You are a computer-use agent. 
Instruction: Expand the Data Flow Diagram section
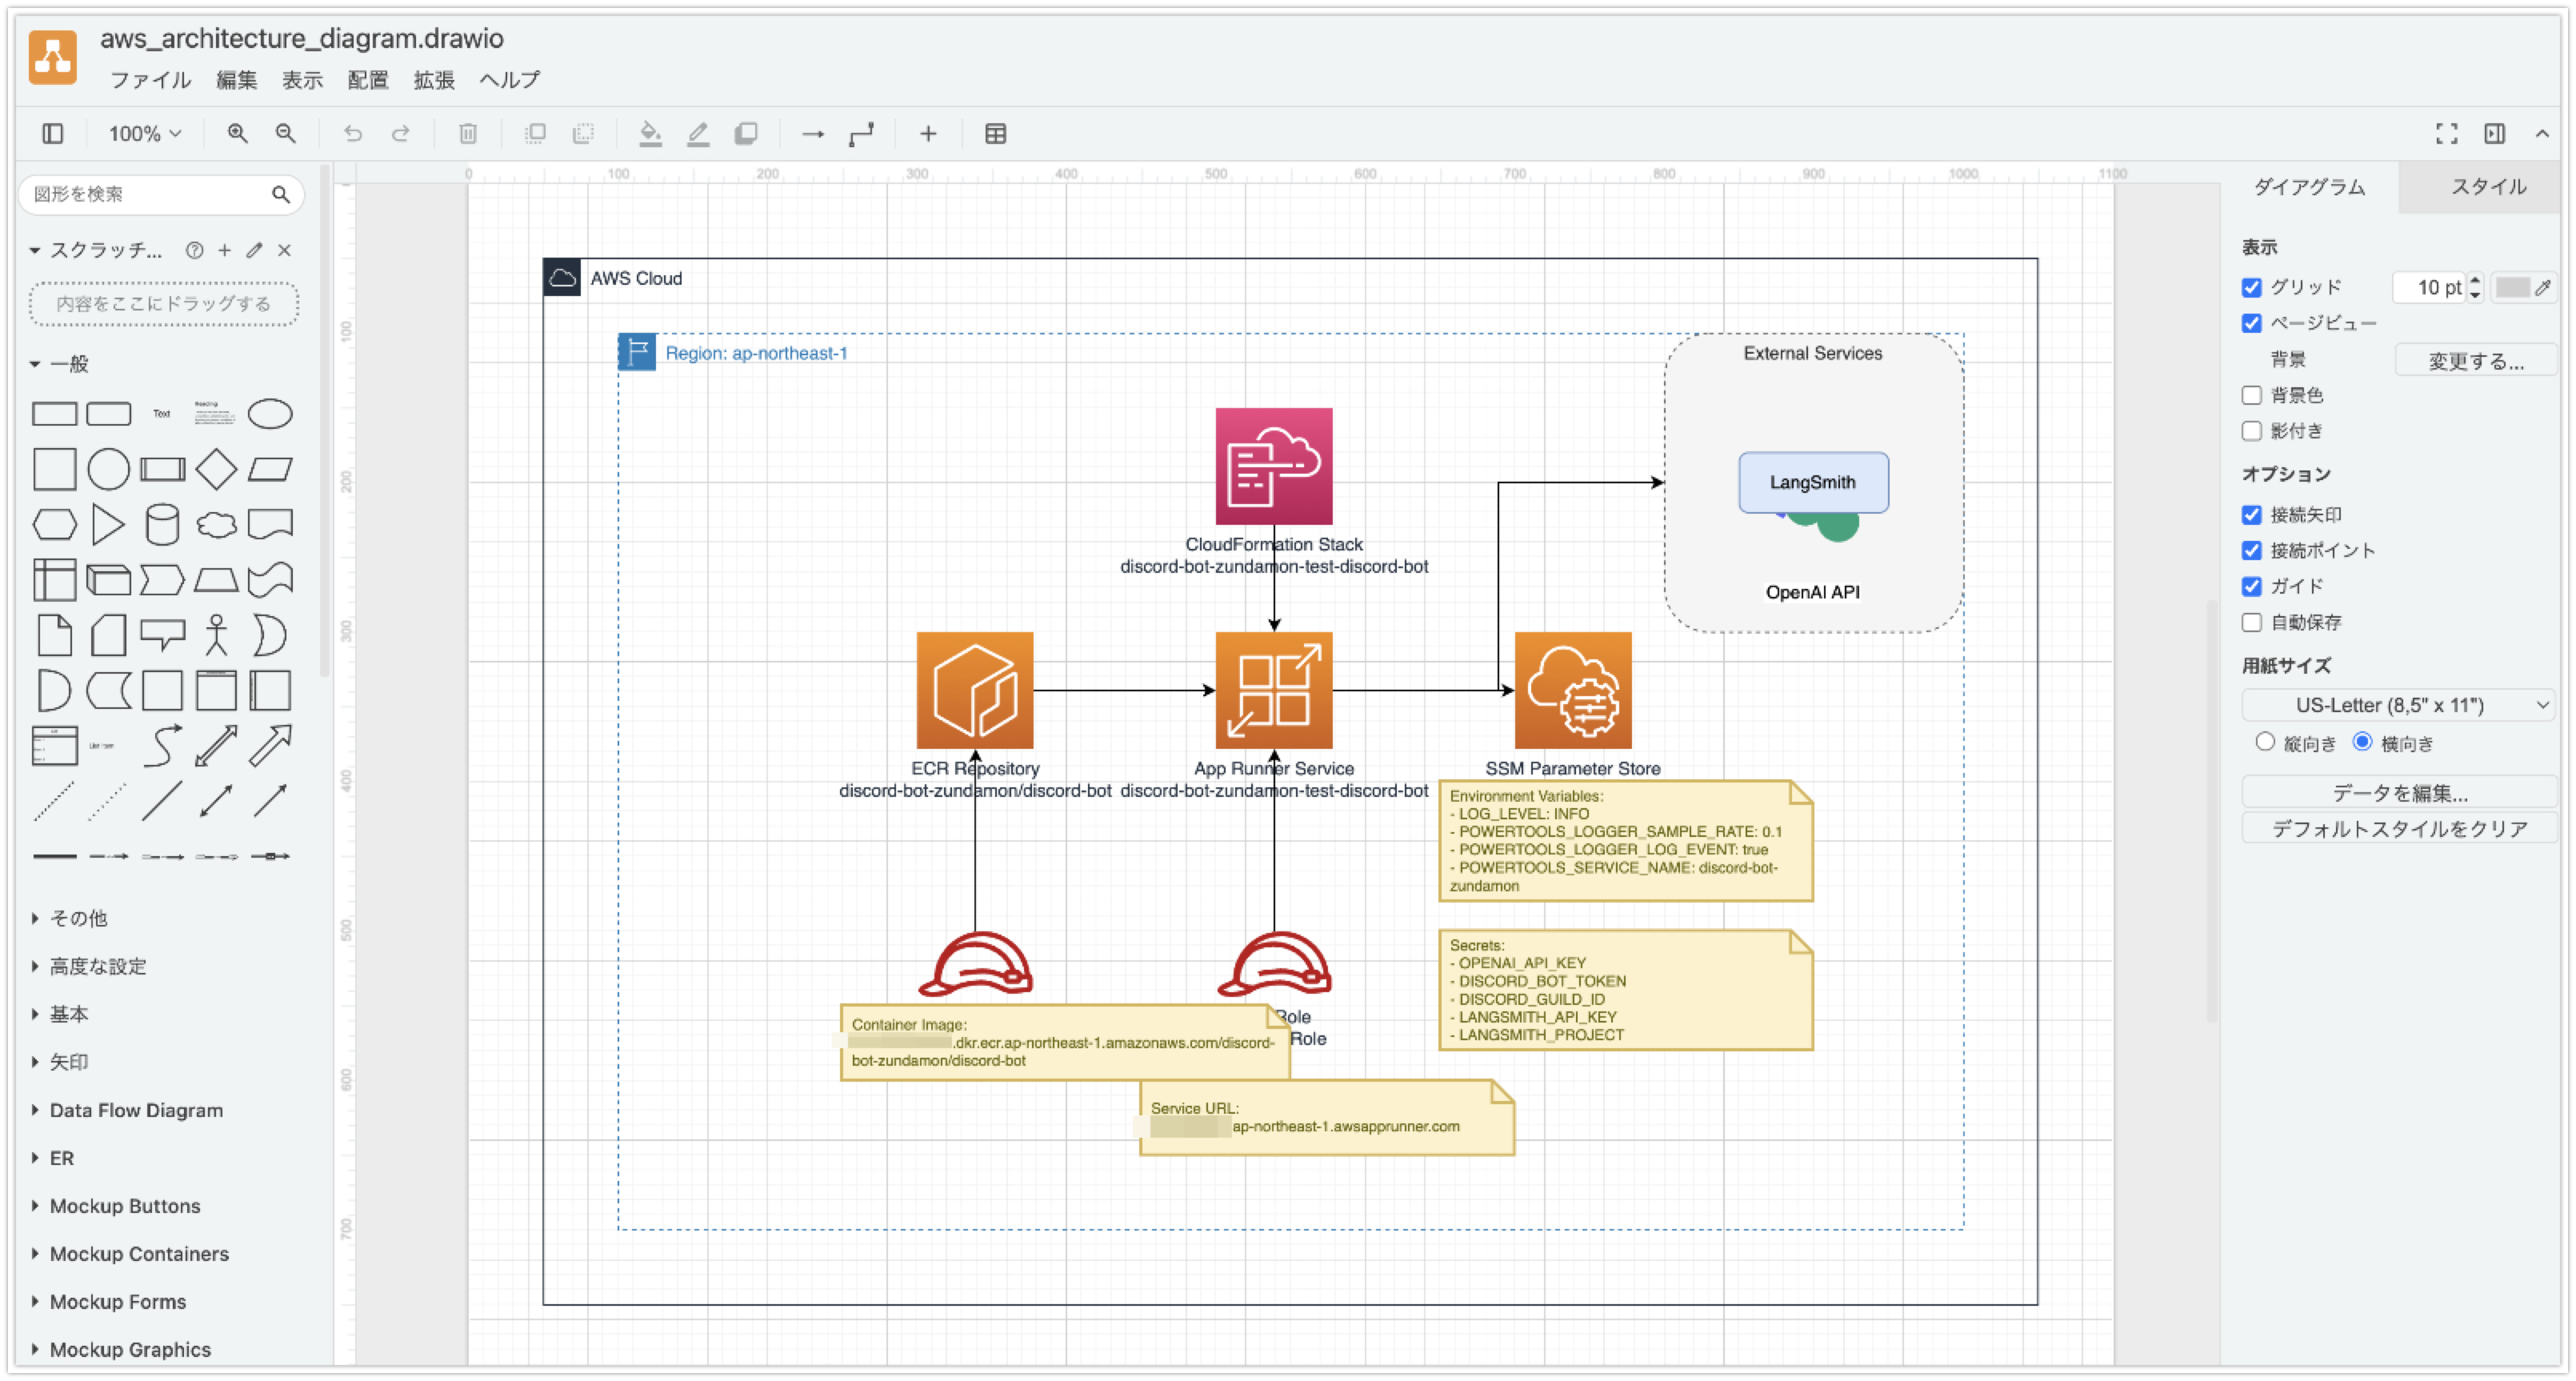[136, 1110]
